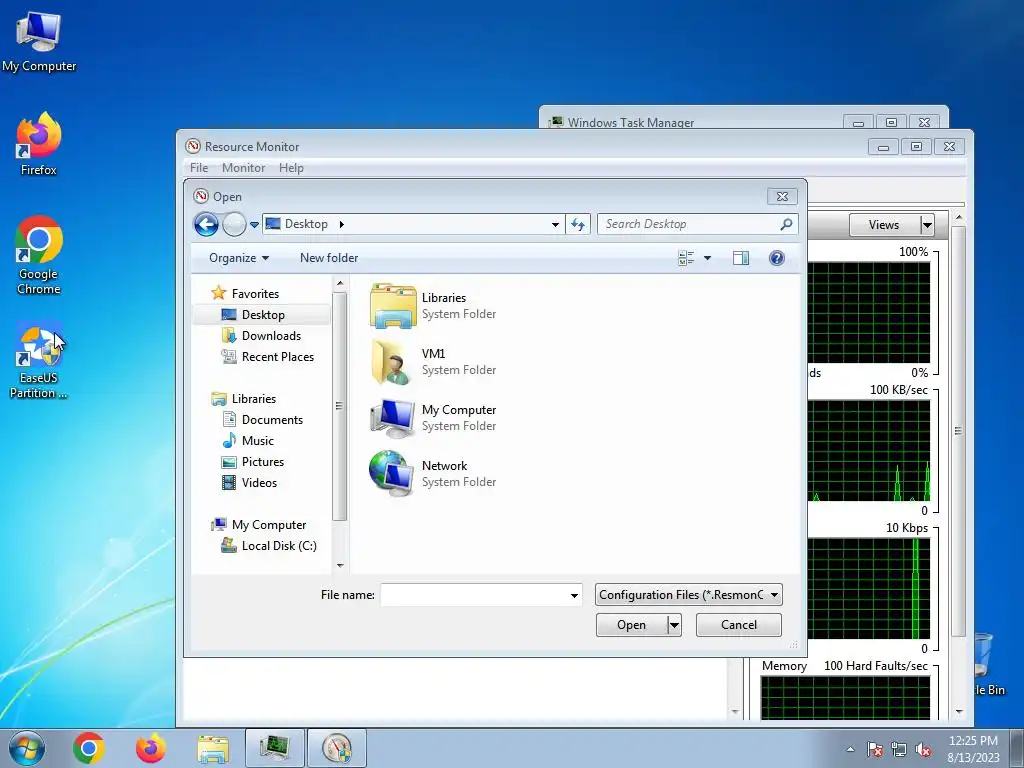
Task: Click Views button in Resource Monitor
Action: click(x=884, y=225)
